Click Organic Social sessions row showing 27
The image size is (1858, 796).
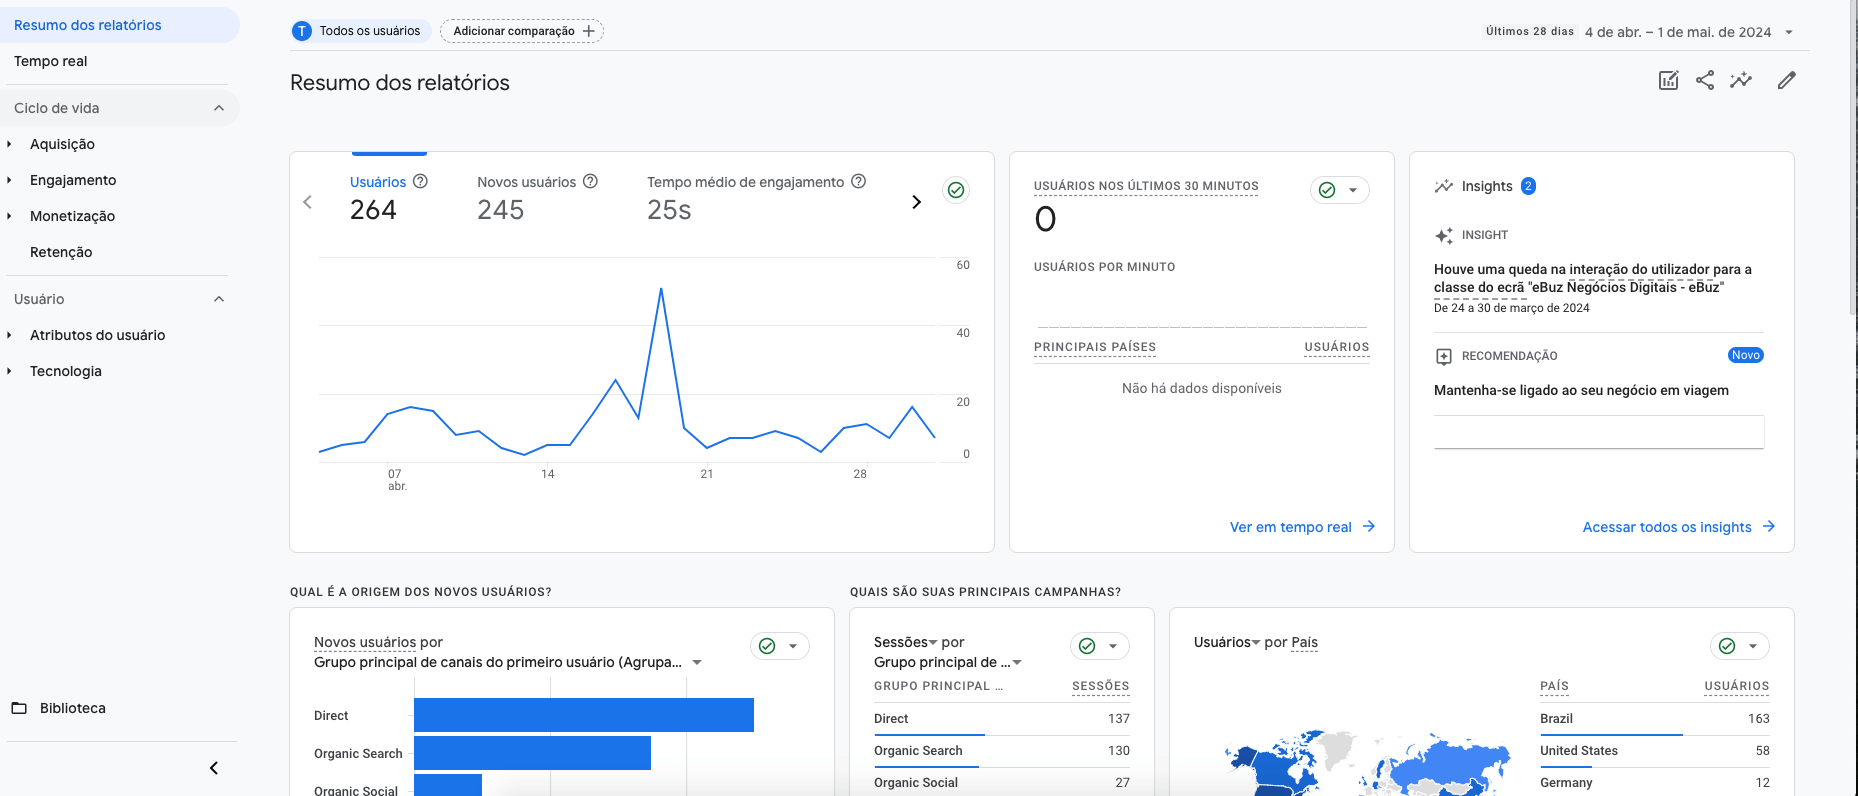pos(1002,783)
